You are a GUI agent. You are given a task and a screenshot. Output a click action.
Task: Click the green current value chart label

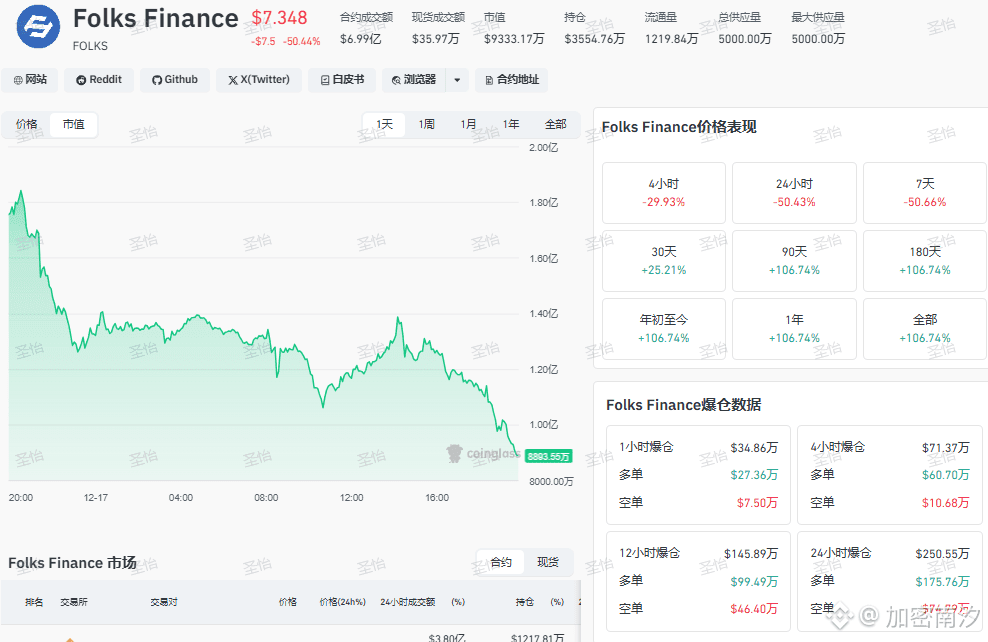[549, 456]
